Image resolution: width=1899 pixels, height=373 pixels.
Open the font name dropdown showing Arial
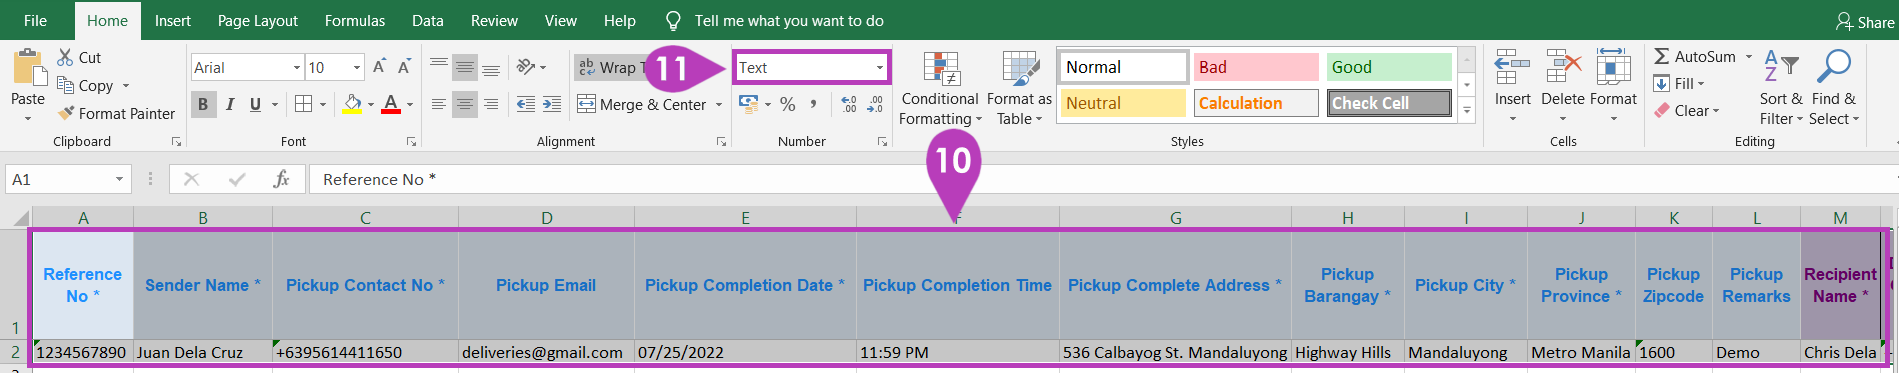[x=297, y=67]
